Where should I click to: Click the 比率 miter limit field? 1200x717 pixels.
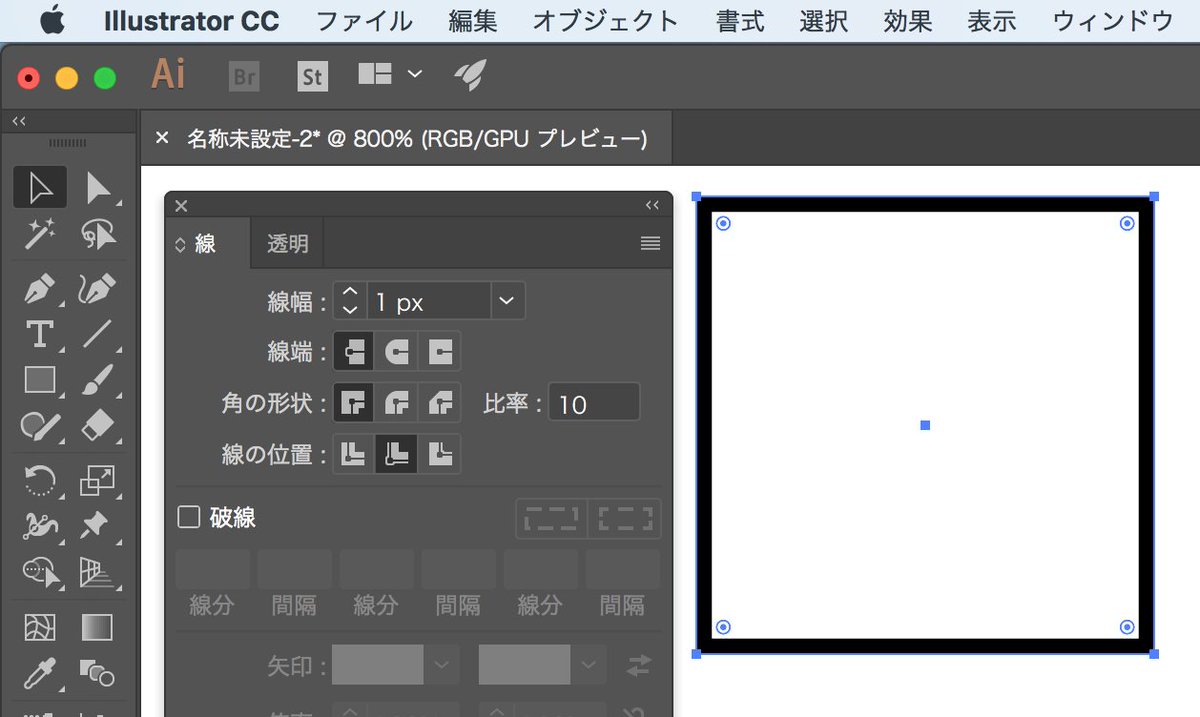(594, 402)
